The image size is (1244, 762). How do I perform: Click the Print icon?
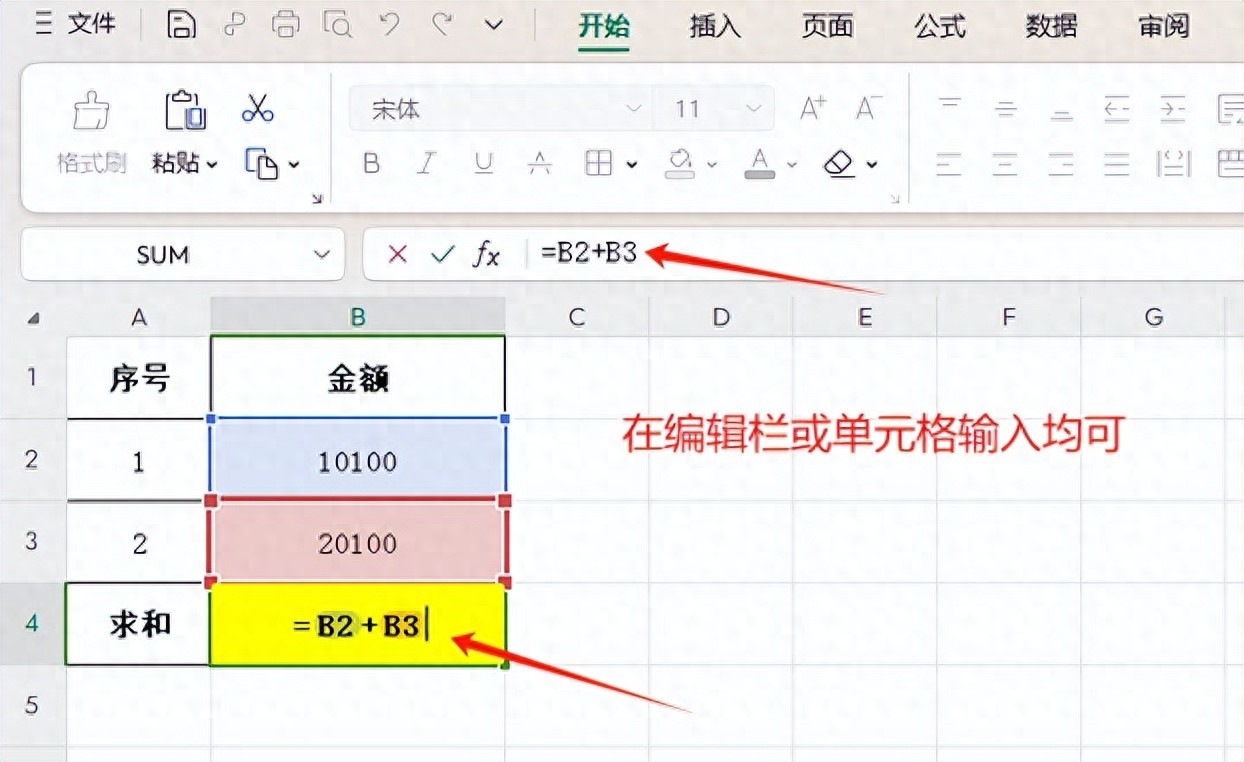pos(286,25)
